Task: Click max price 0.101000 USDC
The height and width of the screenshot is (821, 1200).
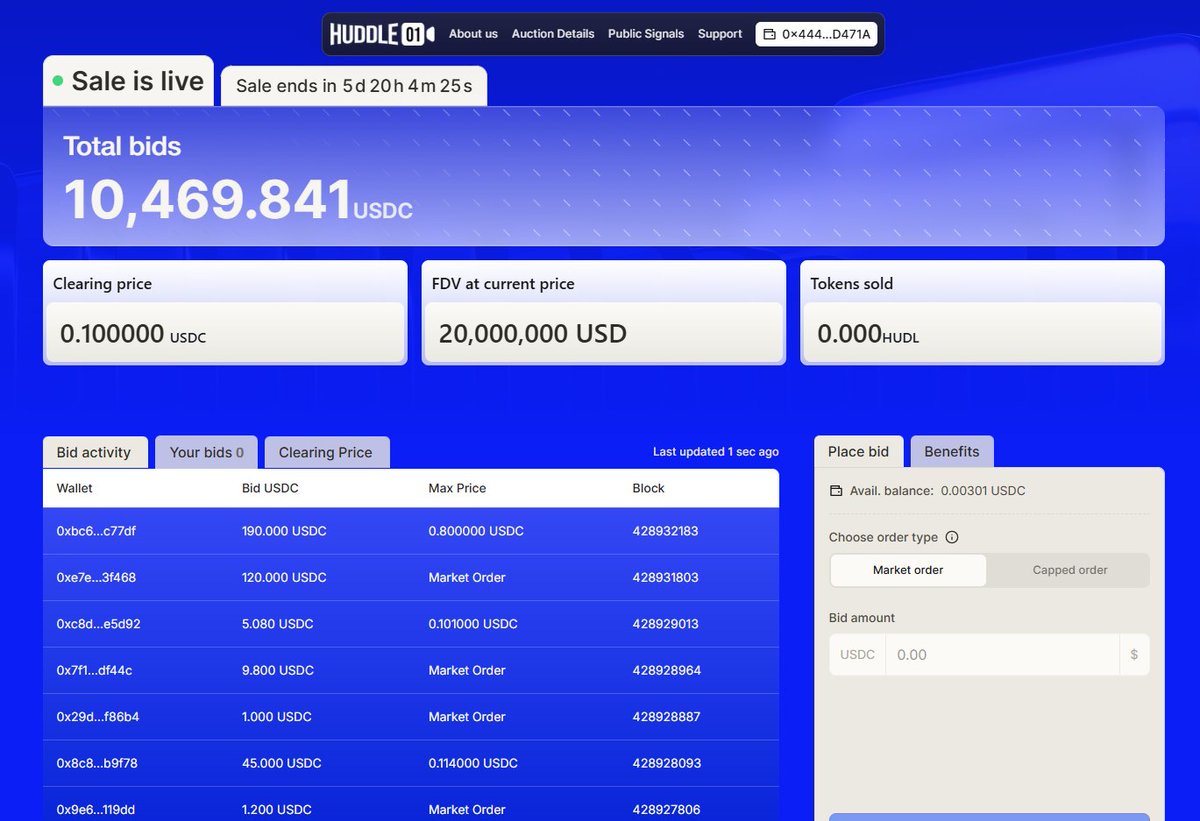Action: pos(473,623)
